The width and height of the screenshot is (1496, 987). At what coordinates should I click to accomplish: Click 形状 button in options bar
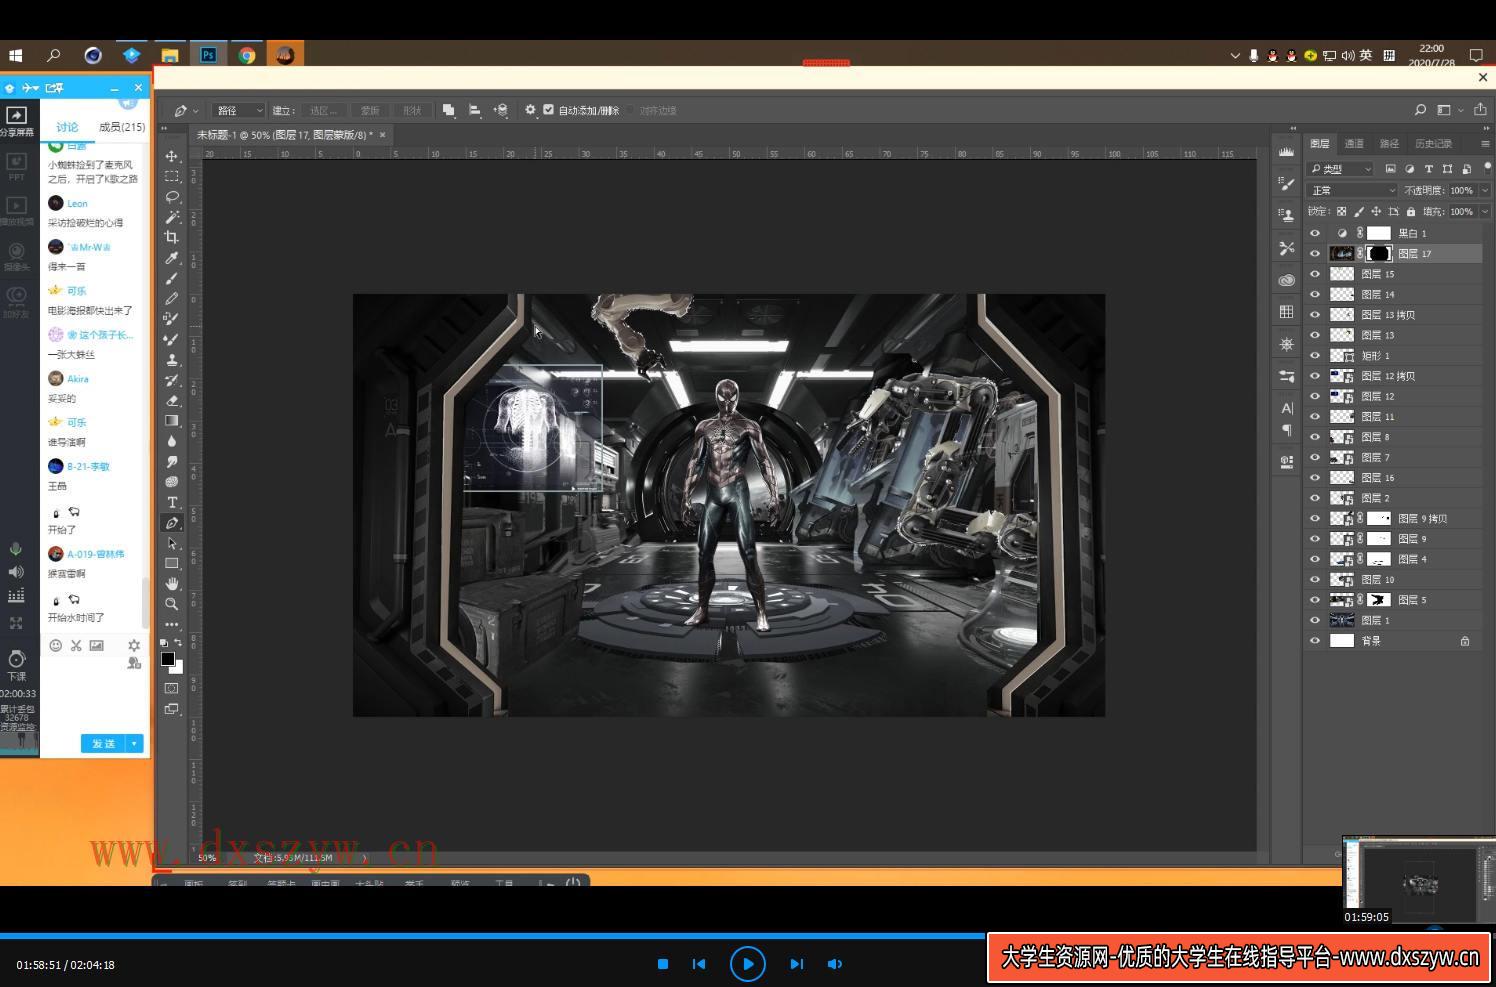coord(412,110)
